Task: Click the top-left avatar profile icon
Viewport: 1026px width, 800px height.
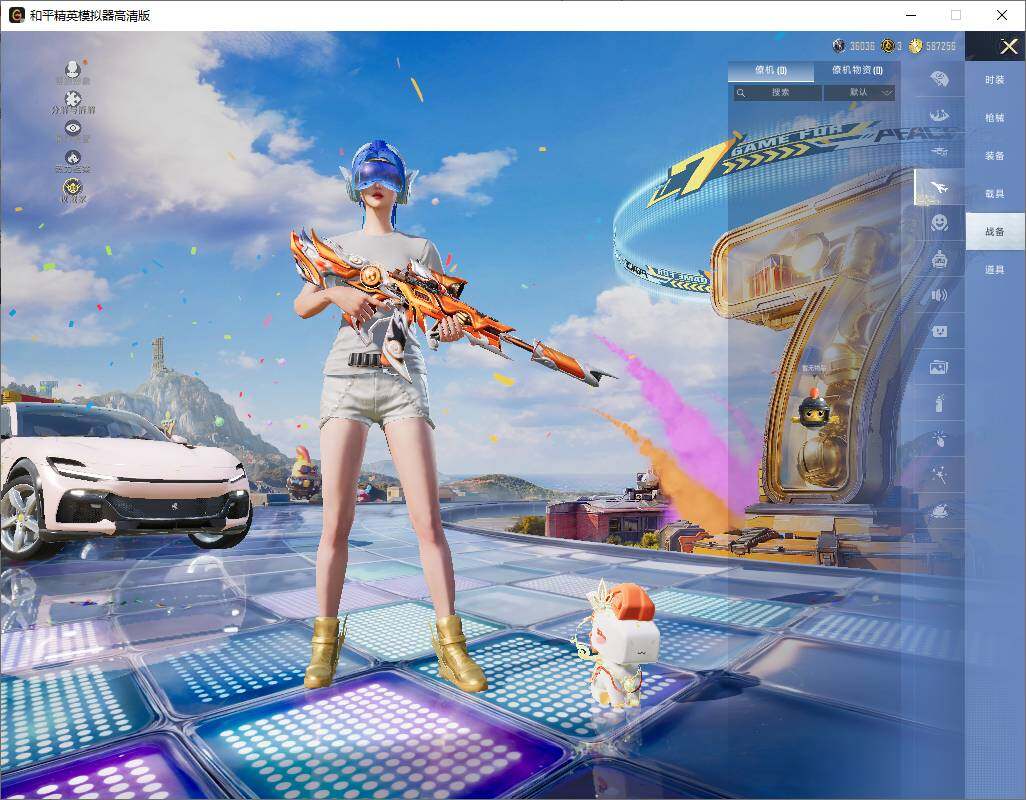Action: 73,71
